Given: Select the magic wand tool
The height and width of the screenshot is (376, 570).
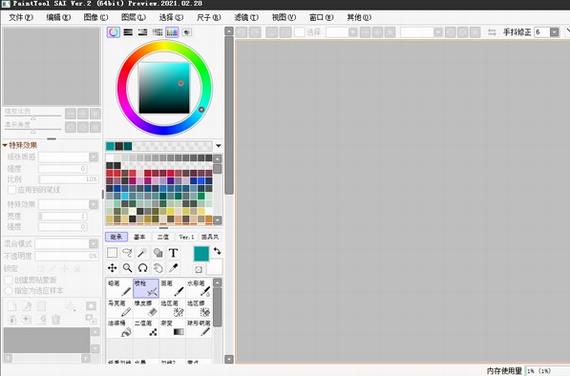Looking at the screenshot, I should [142, 252].
